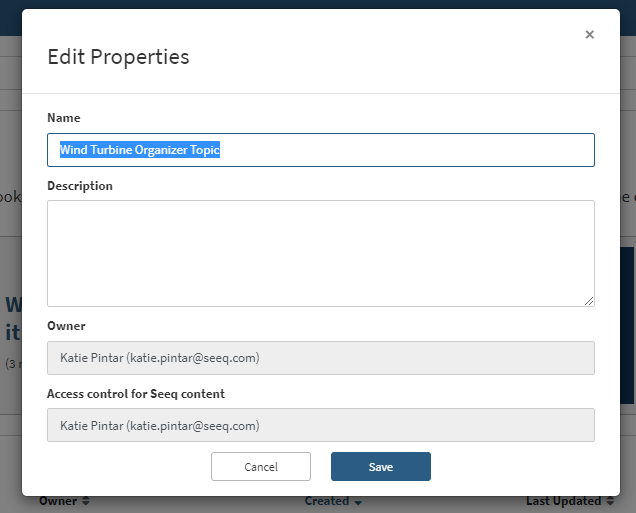This screenshot has height=513, width=636.
Task: Click the Access control for Seeq content label
Action: click(x=136, y=394)
